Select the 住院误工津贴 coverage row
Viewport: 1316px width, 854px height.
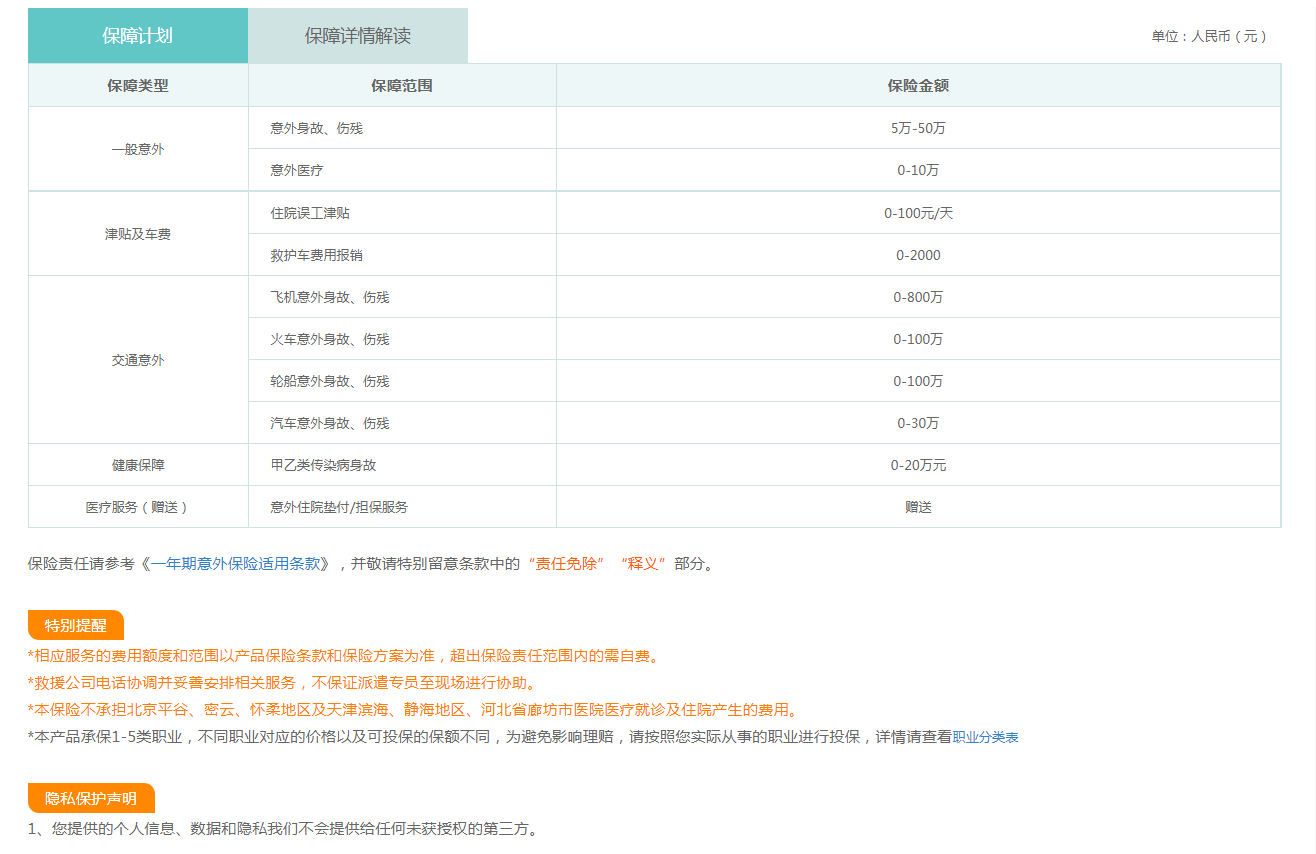tap(310, 213)
